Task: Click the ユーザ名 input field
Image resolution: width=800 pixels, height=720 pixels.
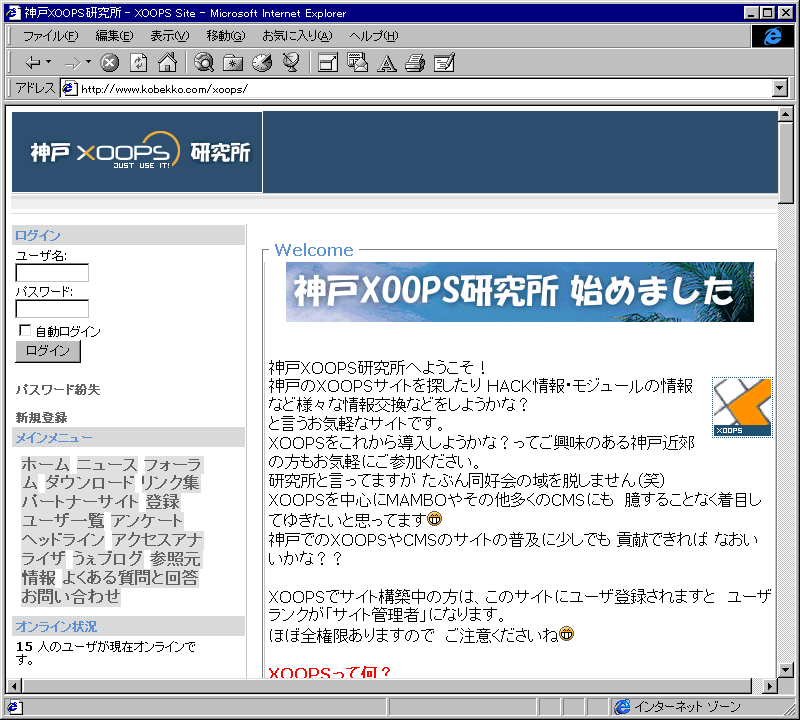Action: (x=52, y=272)
